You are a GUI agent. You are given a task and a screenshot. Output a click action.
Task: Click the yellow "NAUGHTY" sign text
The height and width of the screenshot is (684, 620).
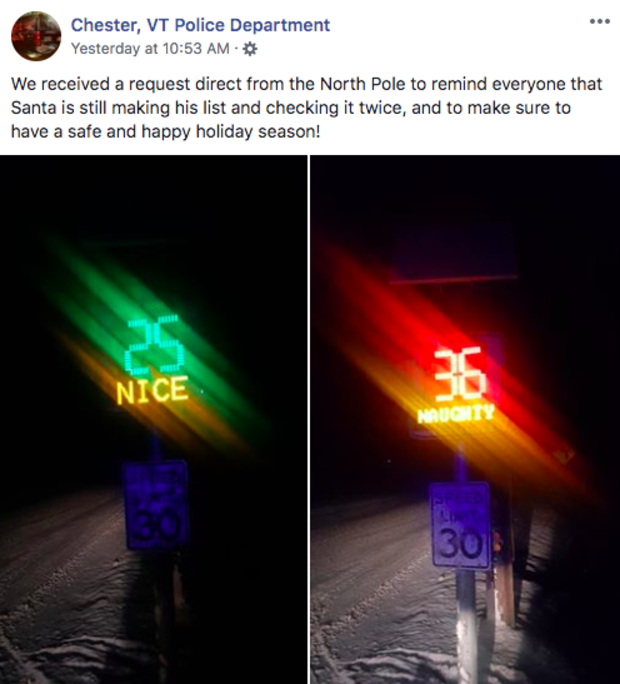click(456, 414)
